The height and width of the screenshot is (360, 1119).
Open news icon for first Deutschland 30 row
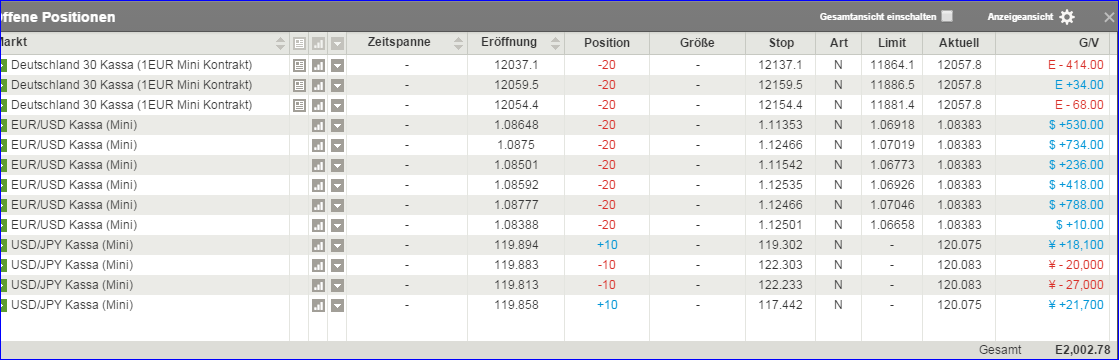(x=300, y=65)
